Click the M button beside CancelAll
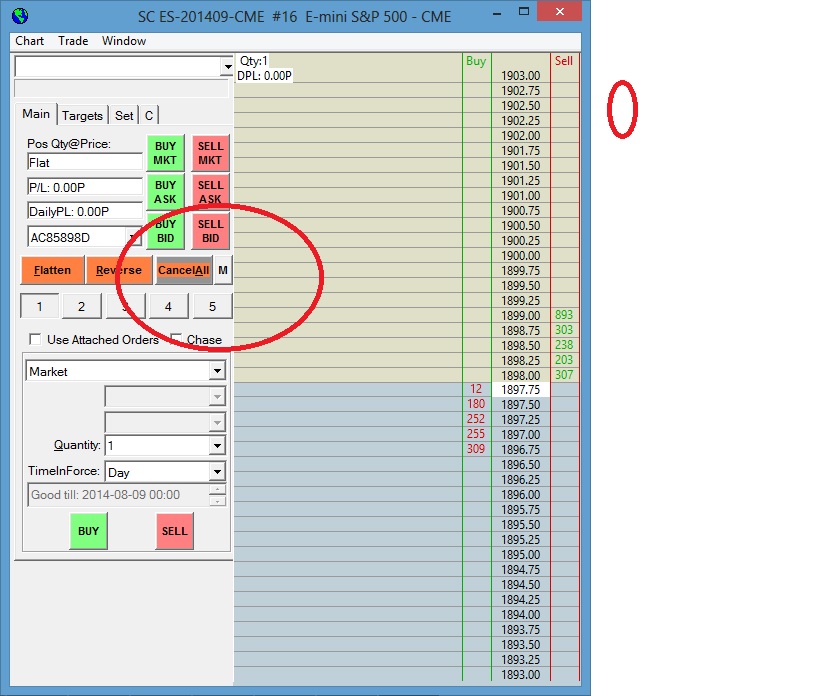 [223, 270]
